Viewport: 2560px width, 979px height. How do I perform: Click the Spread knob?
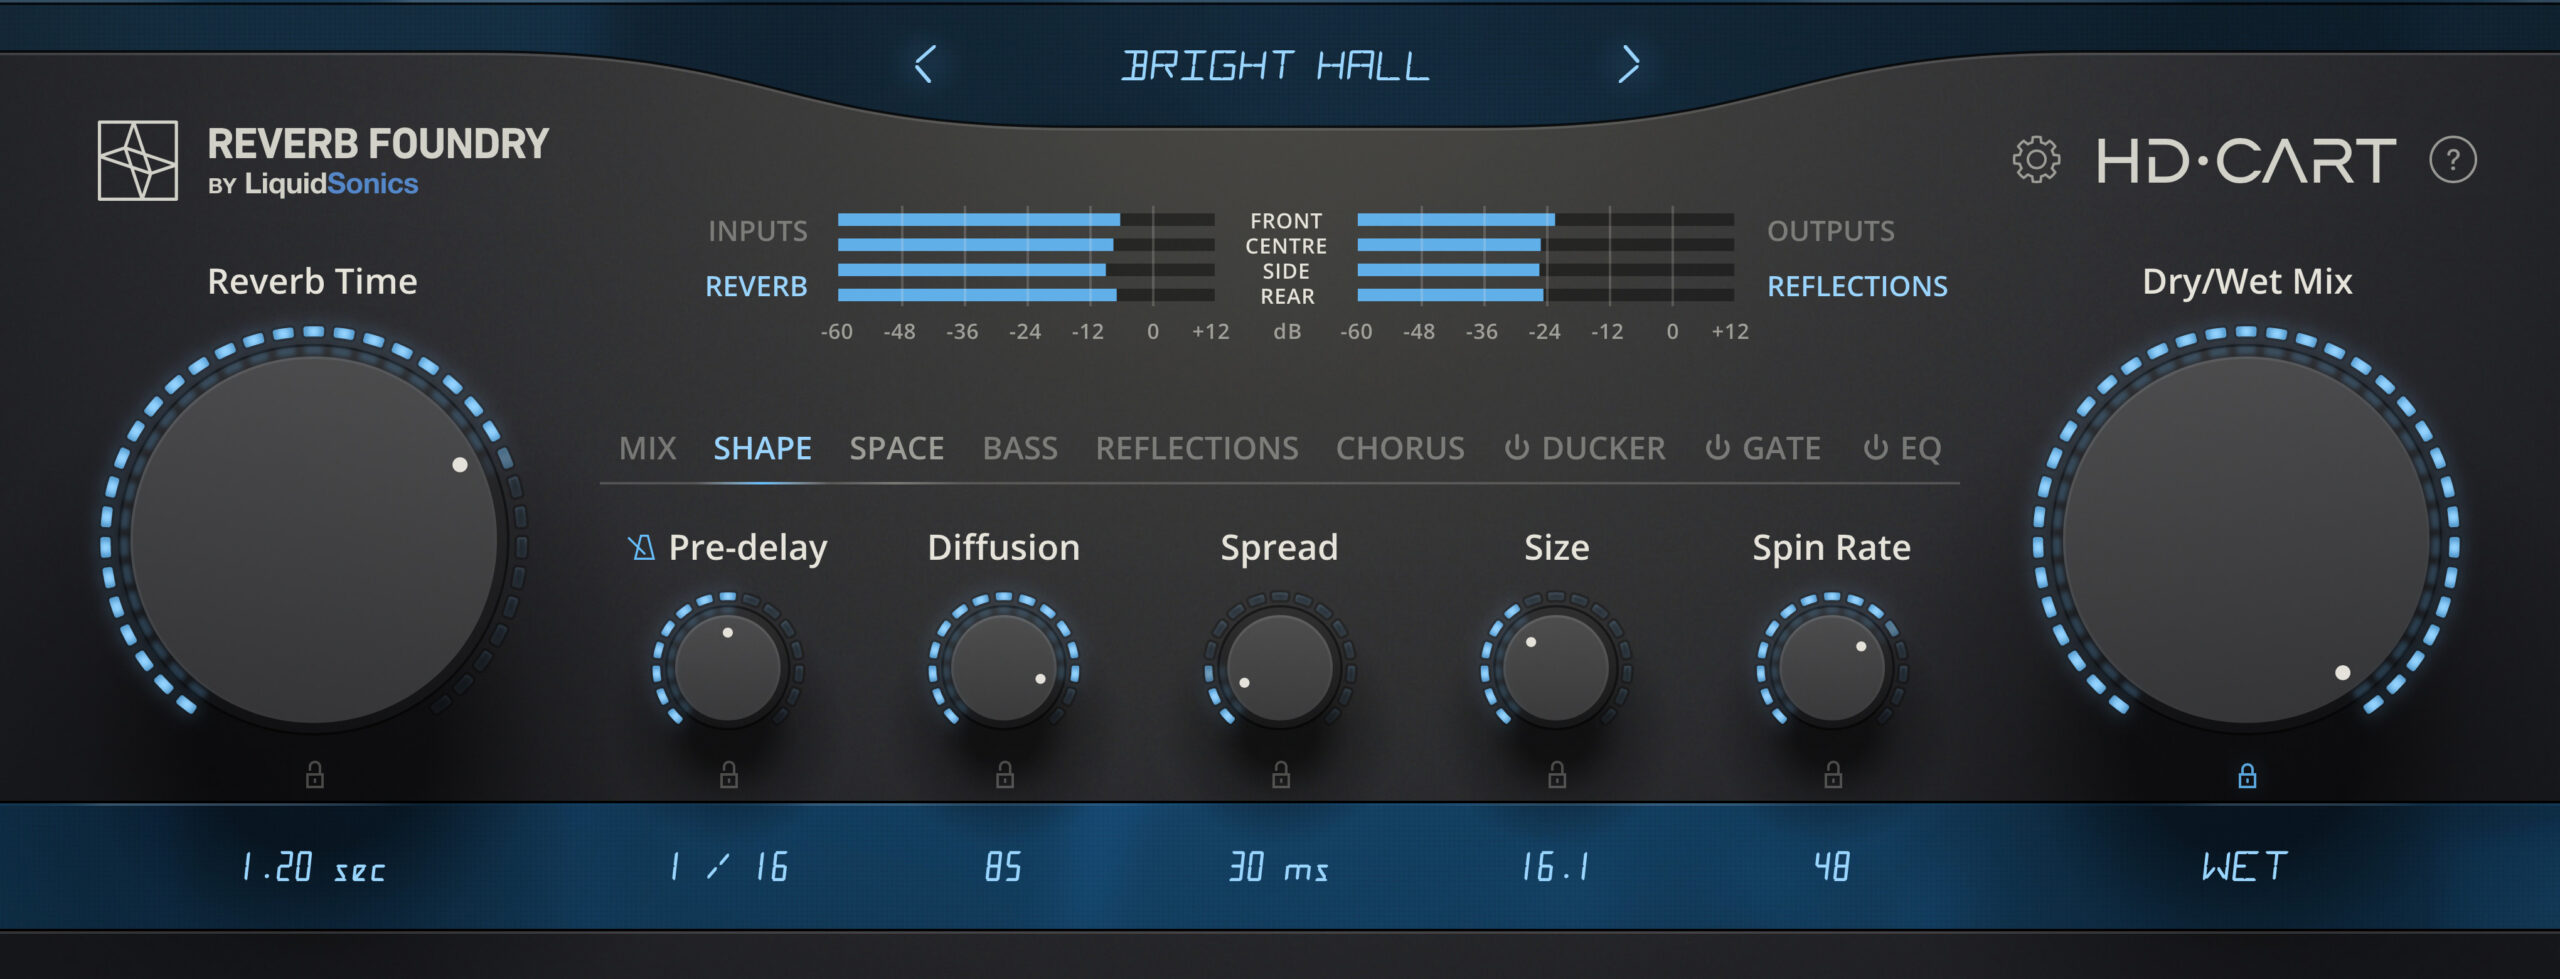point(1280,668)
